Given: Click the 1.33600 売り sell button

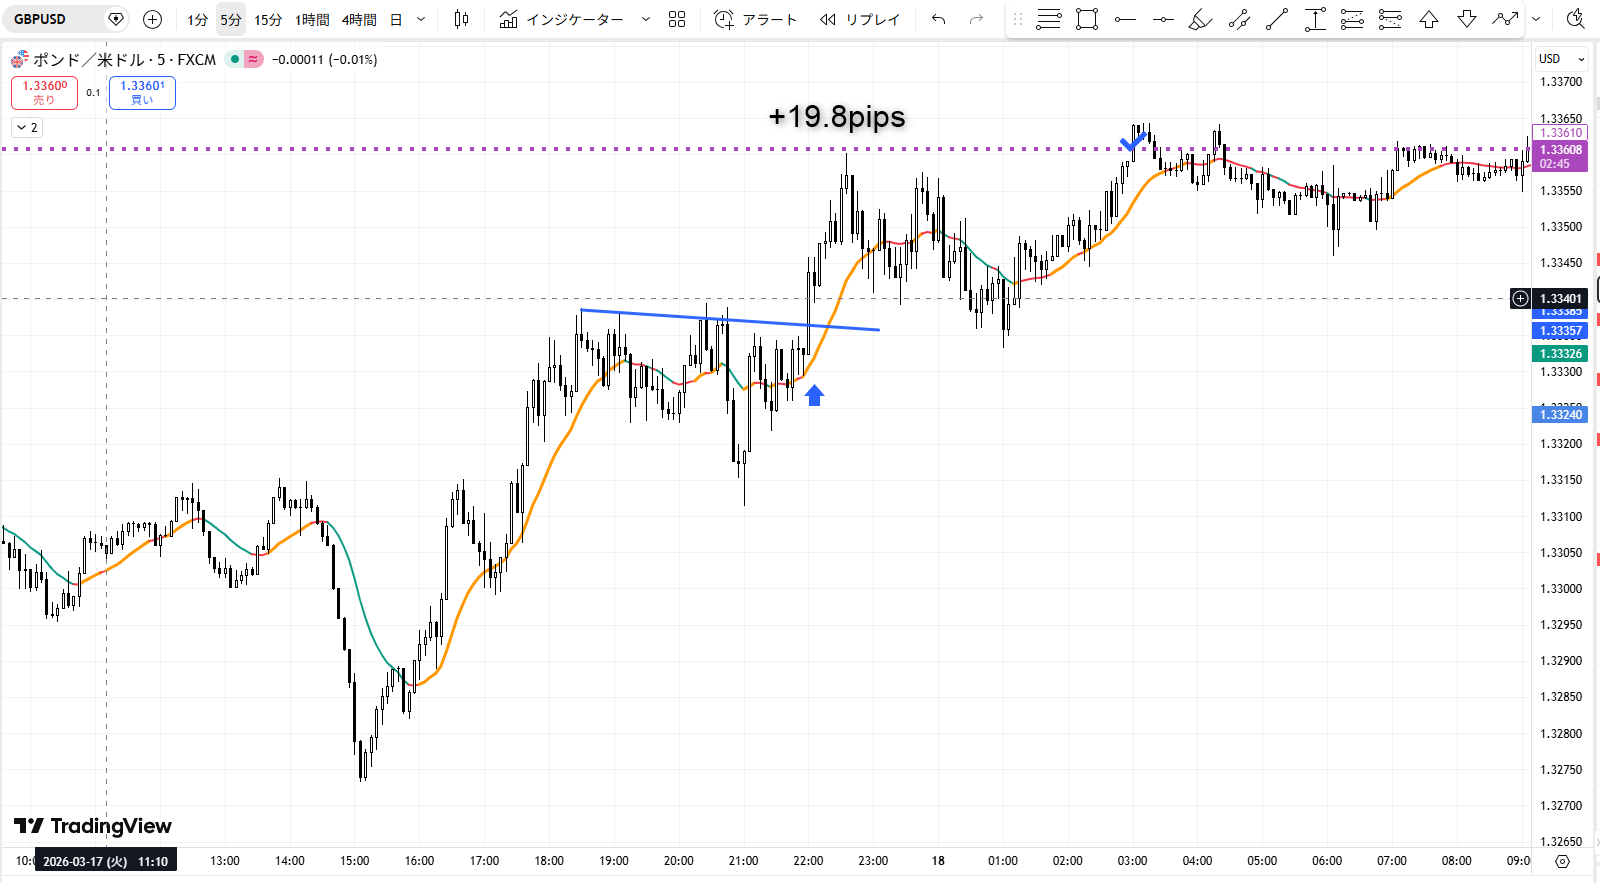Looking at the screenshot, I should (x=45, y=93).
